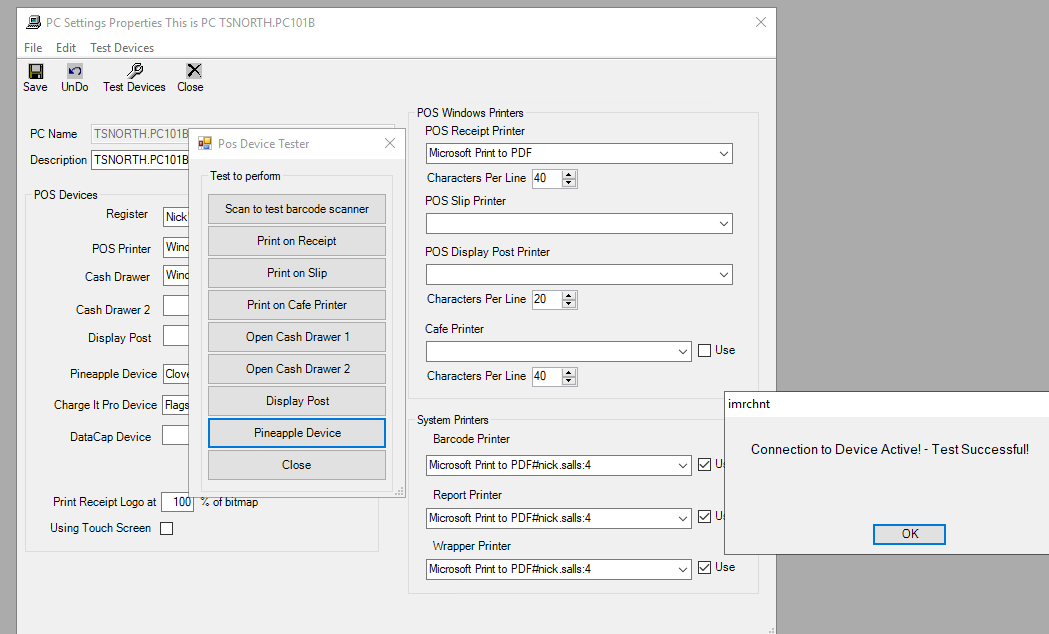
Task: Click the Display Post device field
Action: click(x=177, y=335)
